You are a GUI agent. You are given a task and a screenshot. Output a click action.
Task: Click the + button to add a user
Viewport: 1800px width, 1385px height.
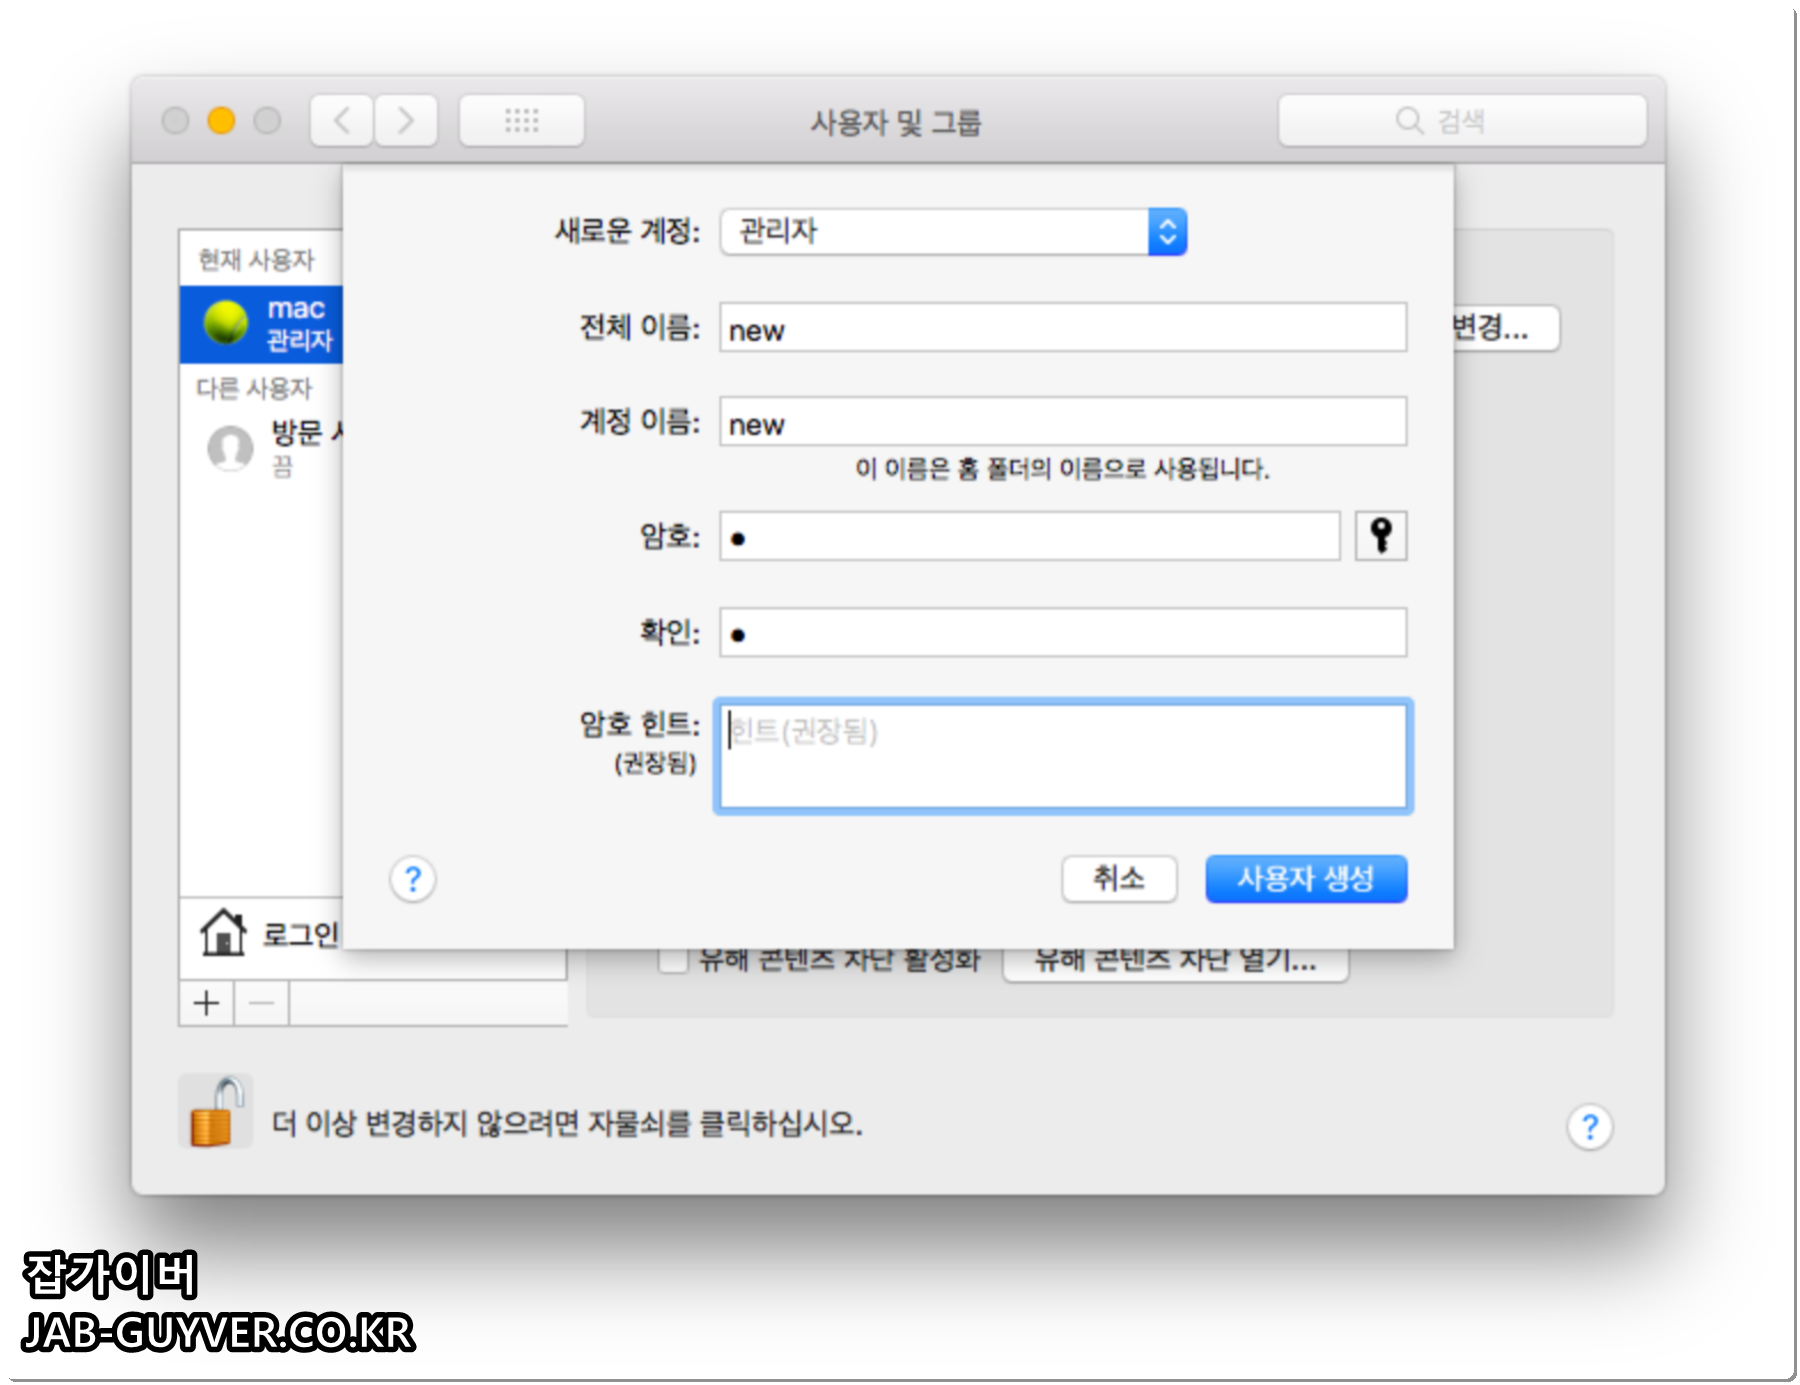point(204,1003)
